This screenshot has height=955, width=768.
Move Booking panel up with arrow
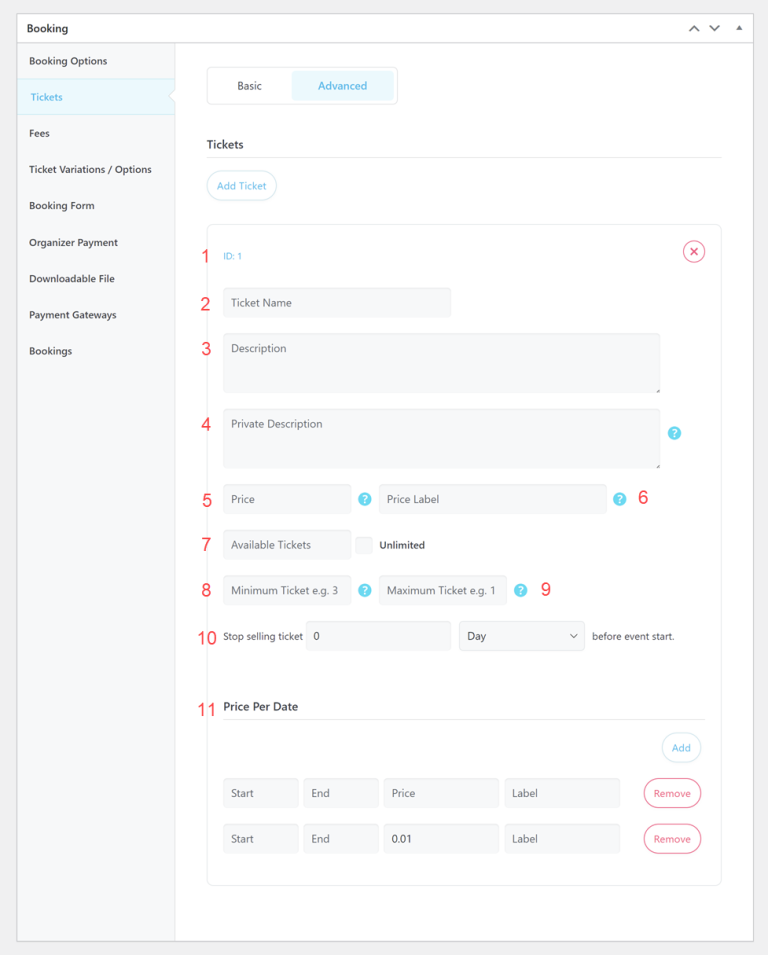694,28
